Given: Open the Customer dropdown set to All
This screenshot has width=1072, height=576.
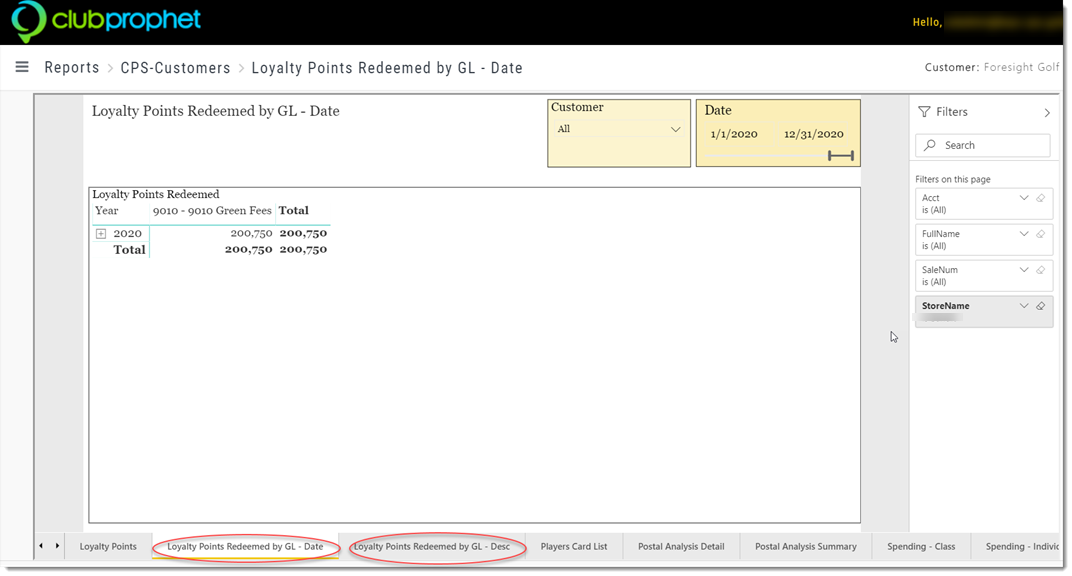Looking at the screenshot, I should coord(619,129).
